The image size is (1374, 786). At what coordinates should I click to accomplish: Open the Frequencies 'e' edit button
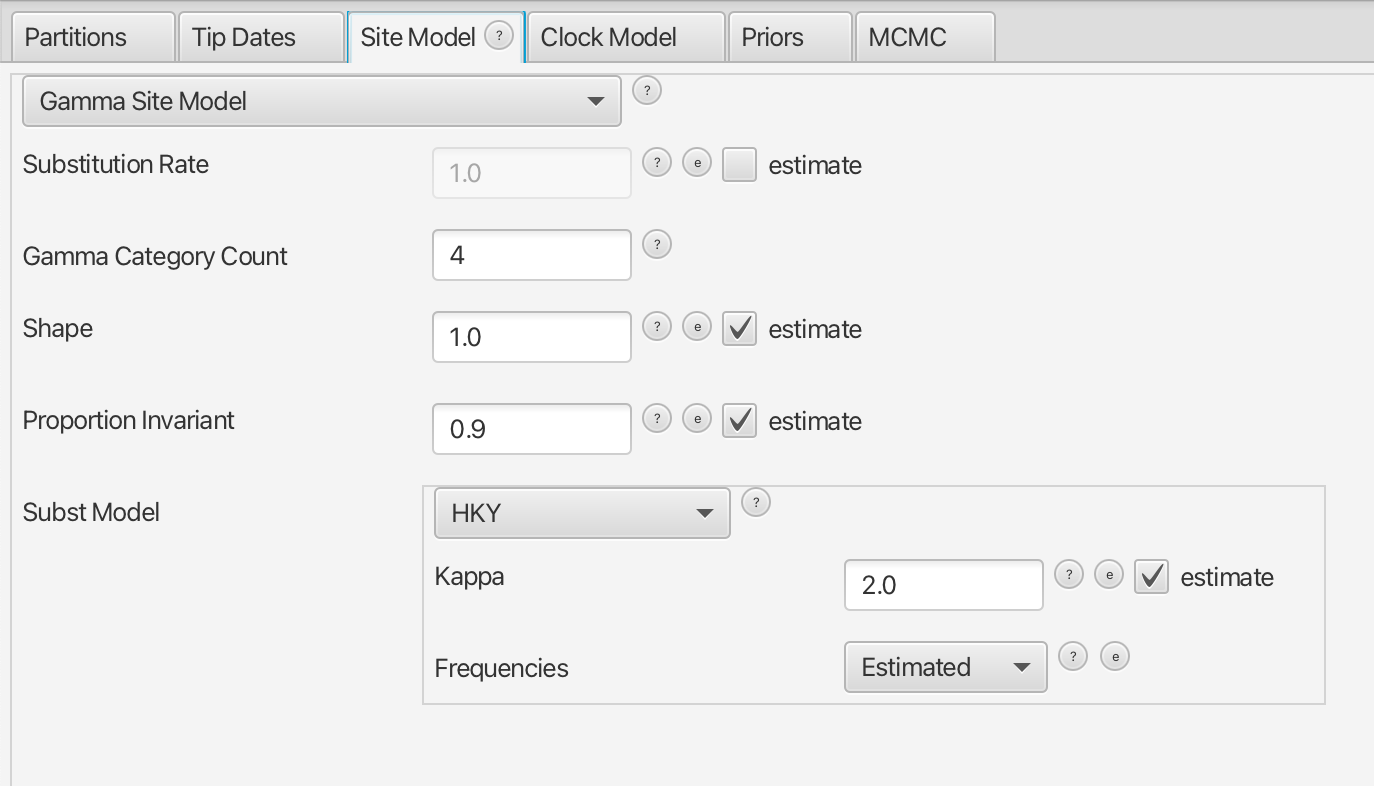[1115, 657]
